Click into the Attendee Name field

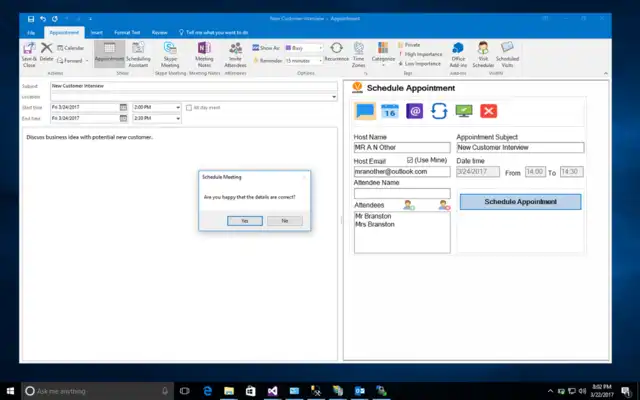[402, 193]
